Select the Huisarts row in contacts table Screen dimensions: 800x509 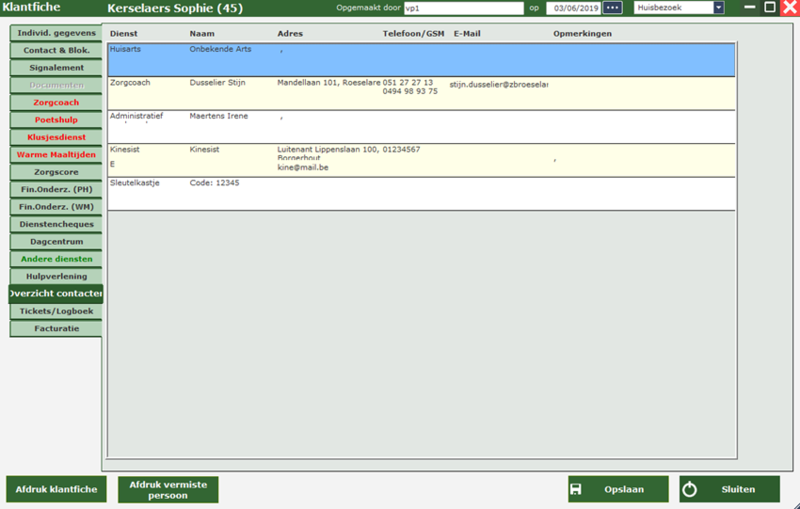[420, 59]
